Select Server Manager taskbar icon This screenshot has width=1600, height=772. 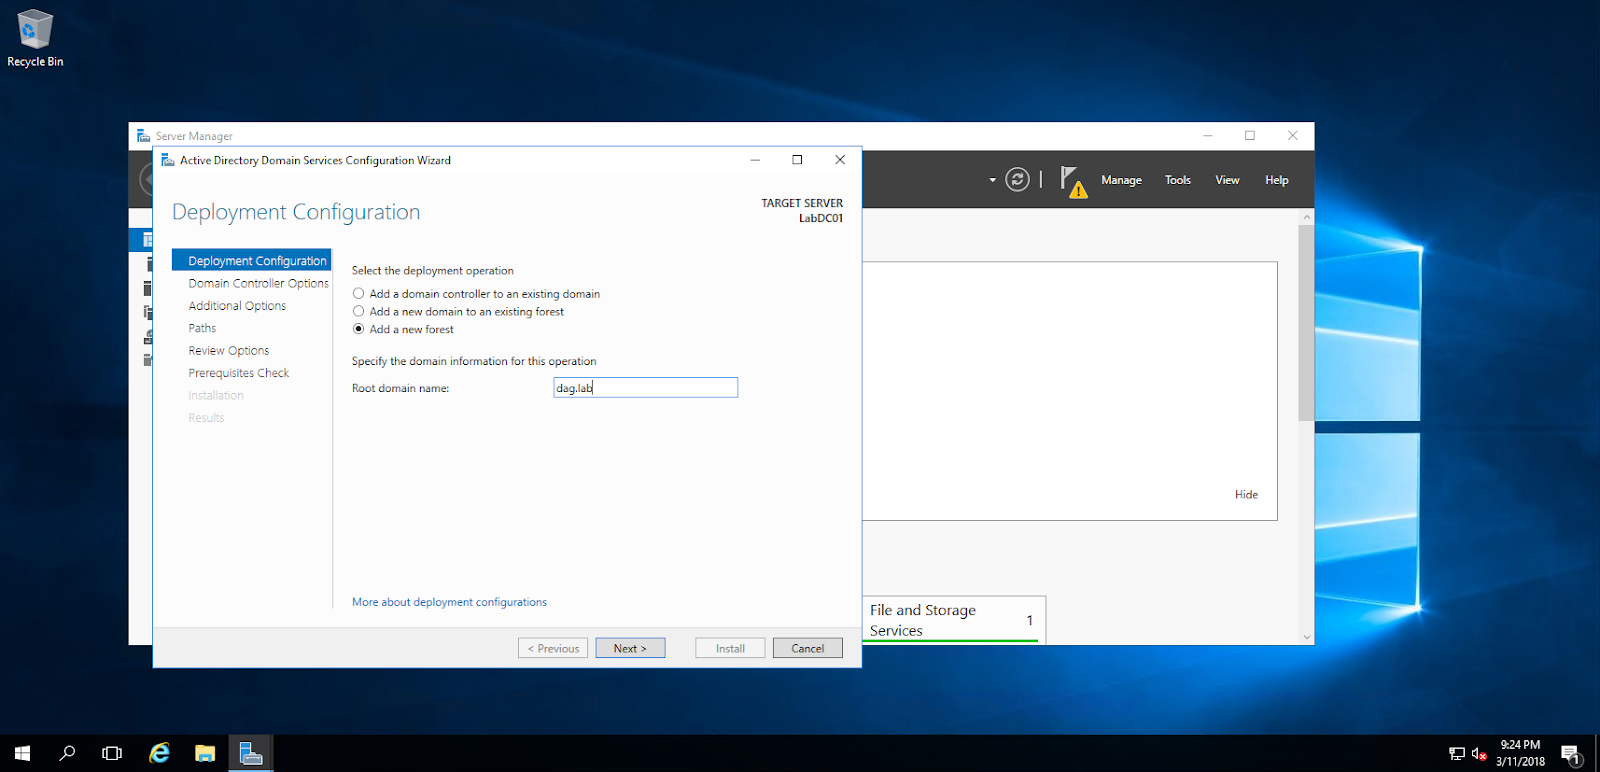pos(251,753)
